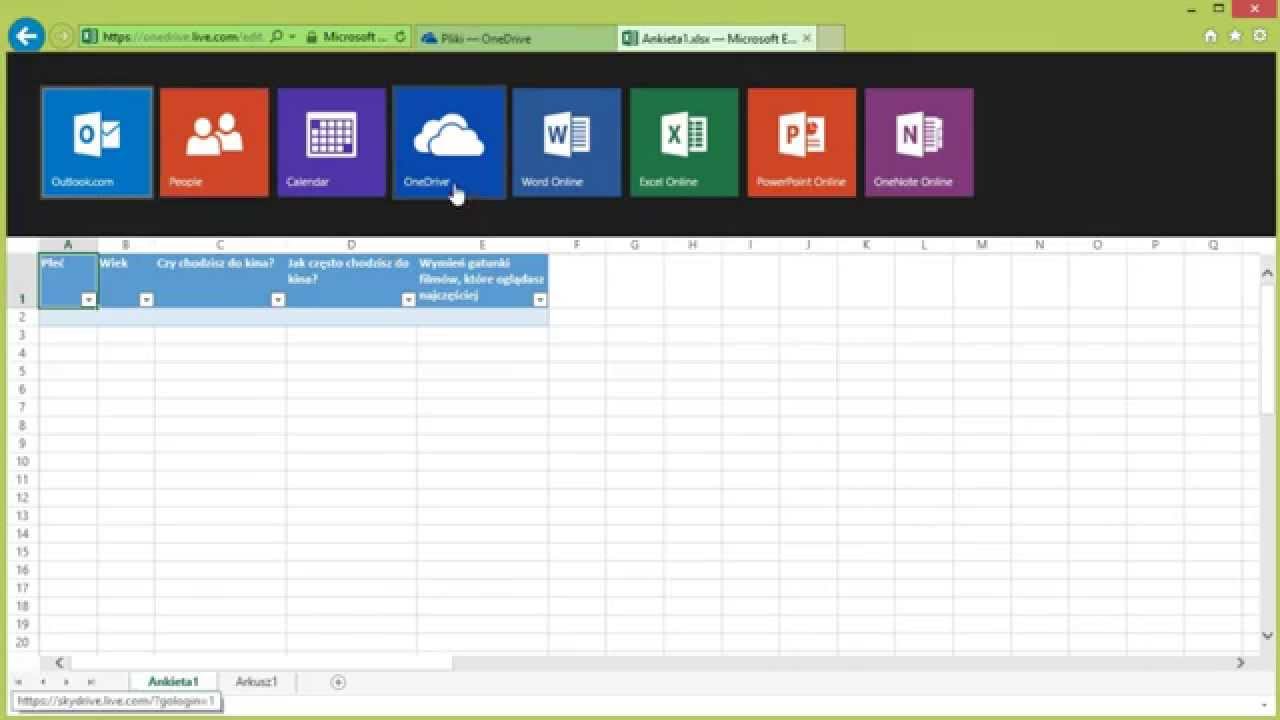Open the Calendar tile

pyautogui.click(x=332, y=142)
